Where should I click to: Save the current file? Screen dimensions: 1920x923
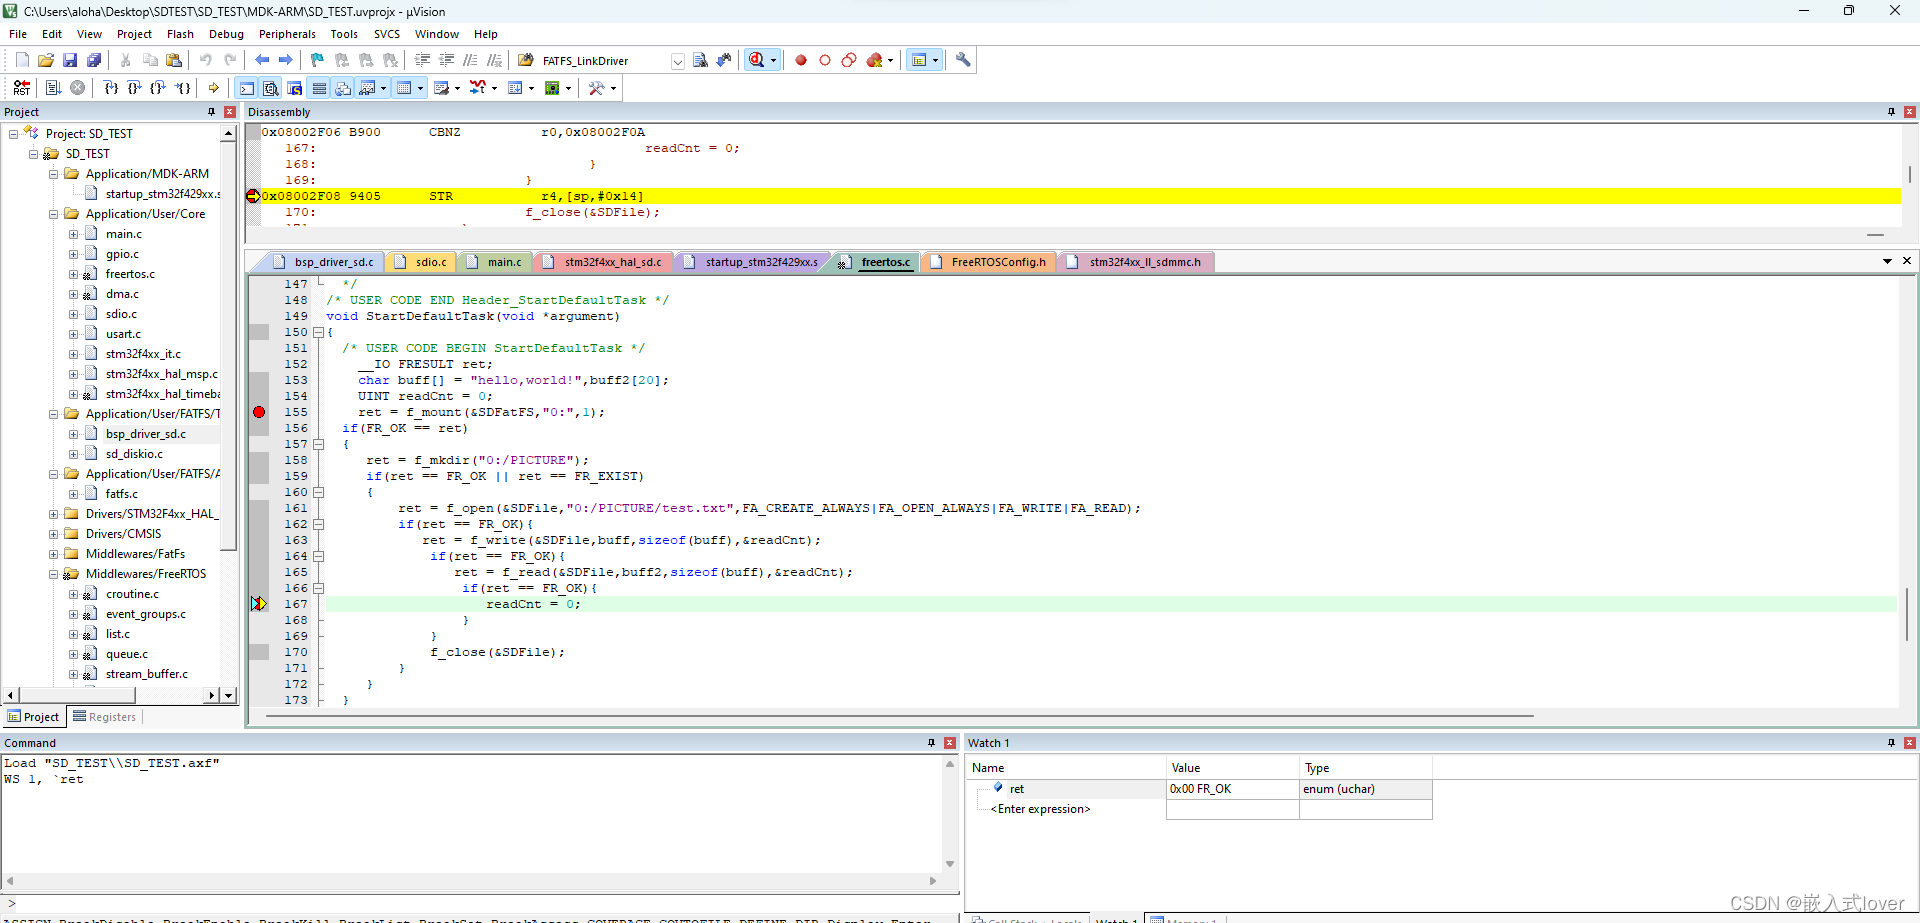coord(70,60)
